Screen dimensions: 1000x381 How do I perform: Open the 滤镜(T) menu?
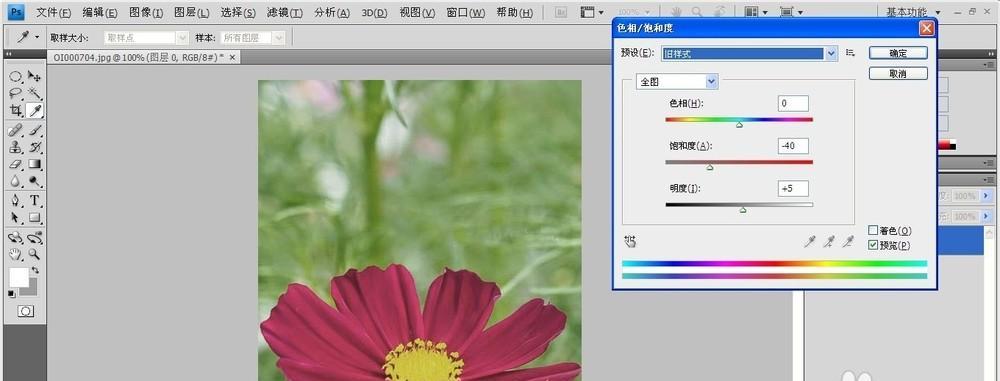tap(284, 12)
